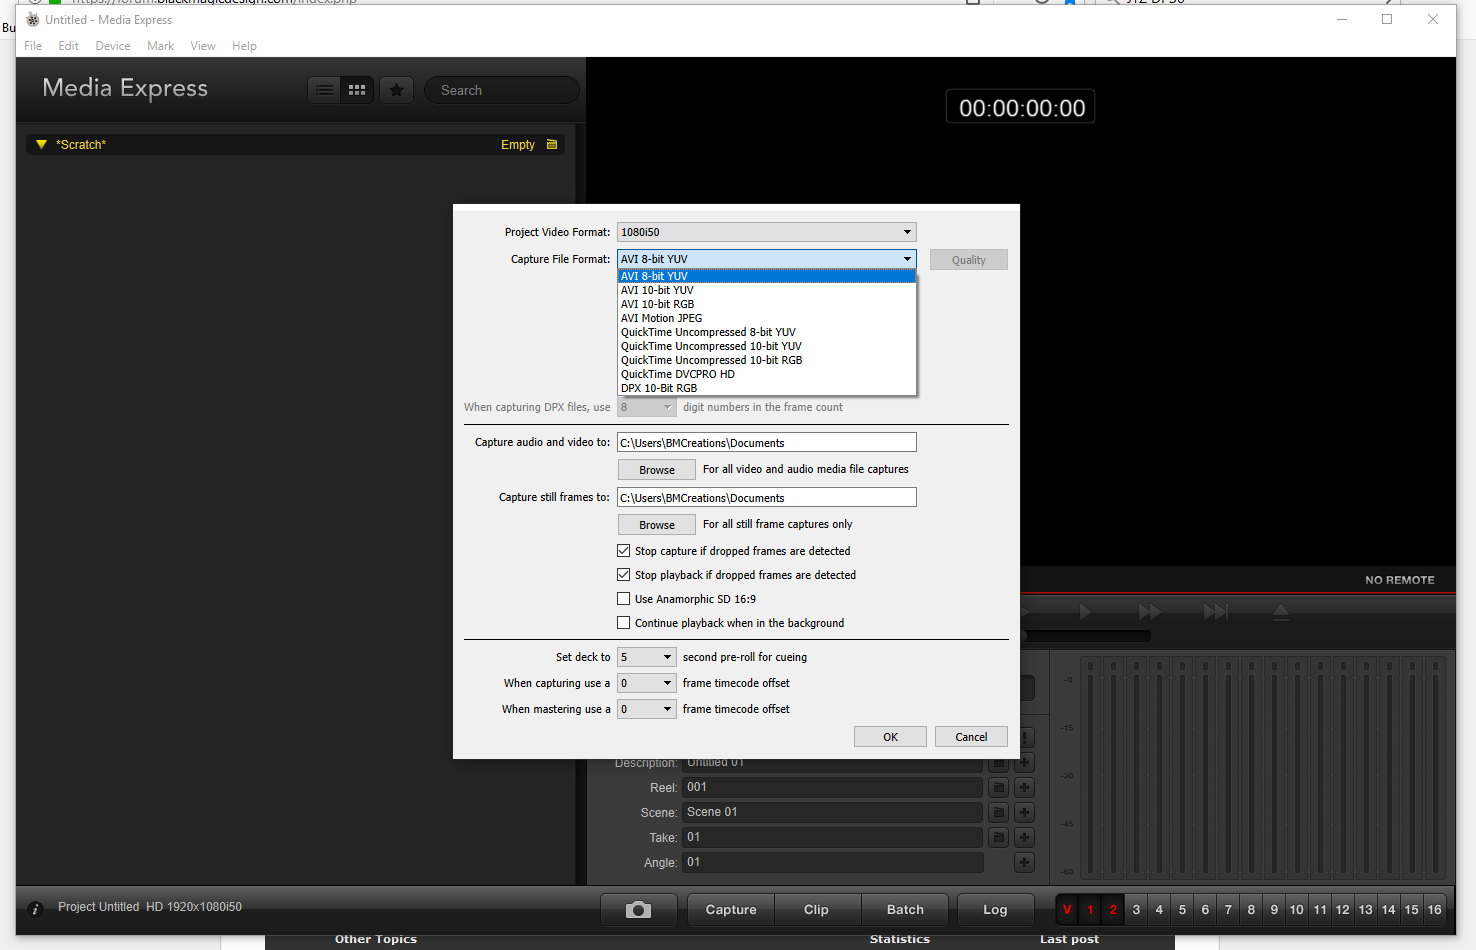The image size is (1476, 950).
Task: Click the Search field
Action: (502, 90)
